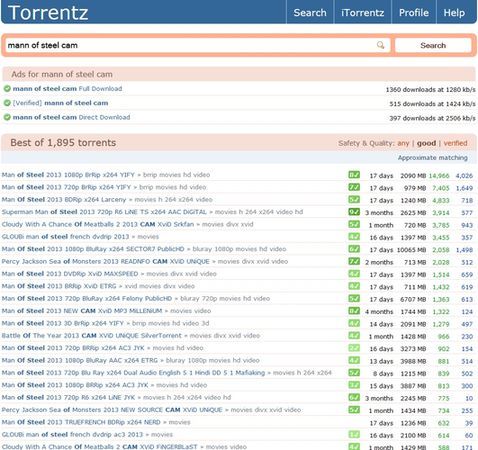This screenshot has height=450, width=478.
Task: Click verified badge for Battle Of The Year row
Action: (354, 335)
